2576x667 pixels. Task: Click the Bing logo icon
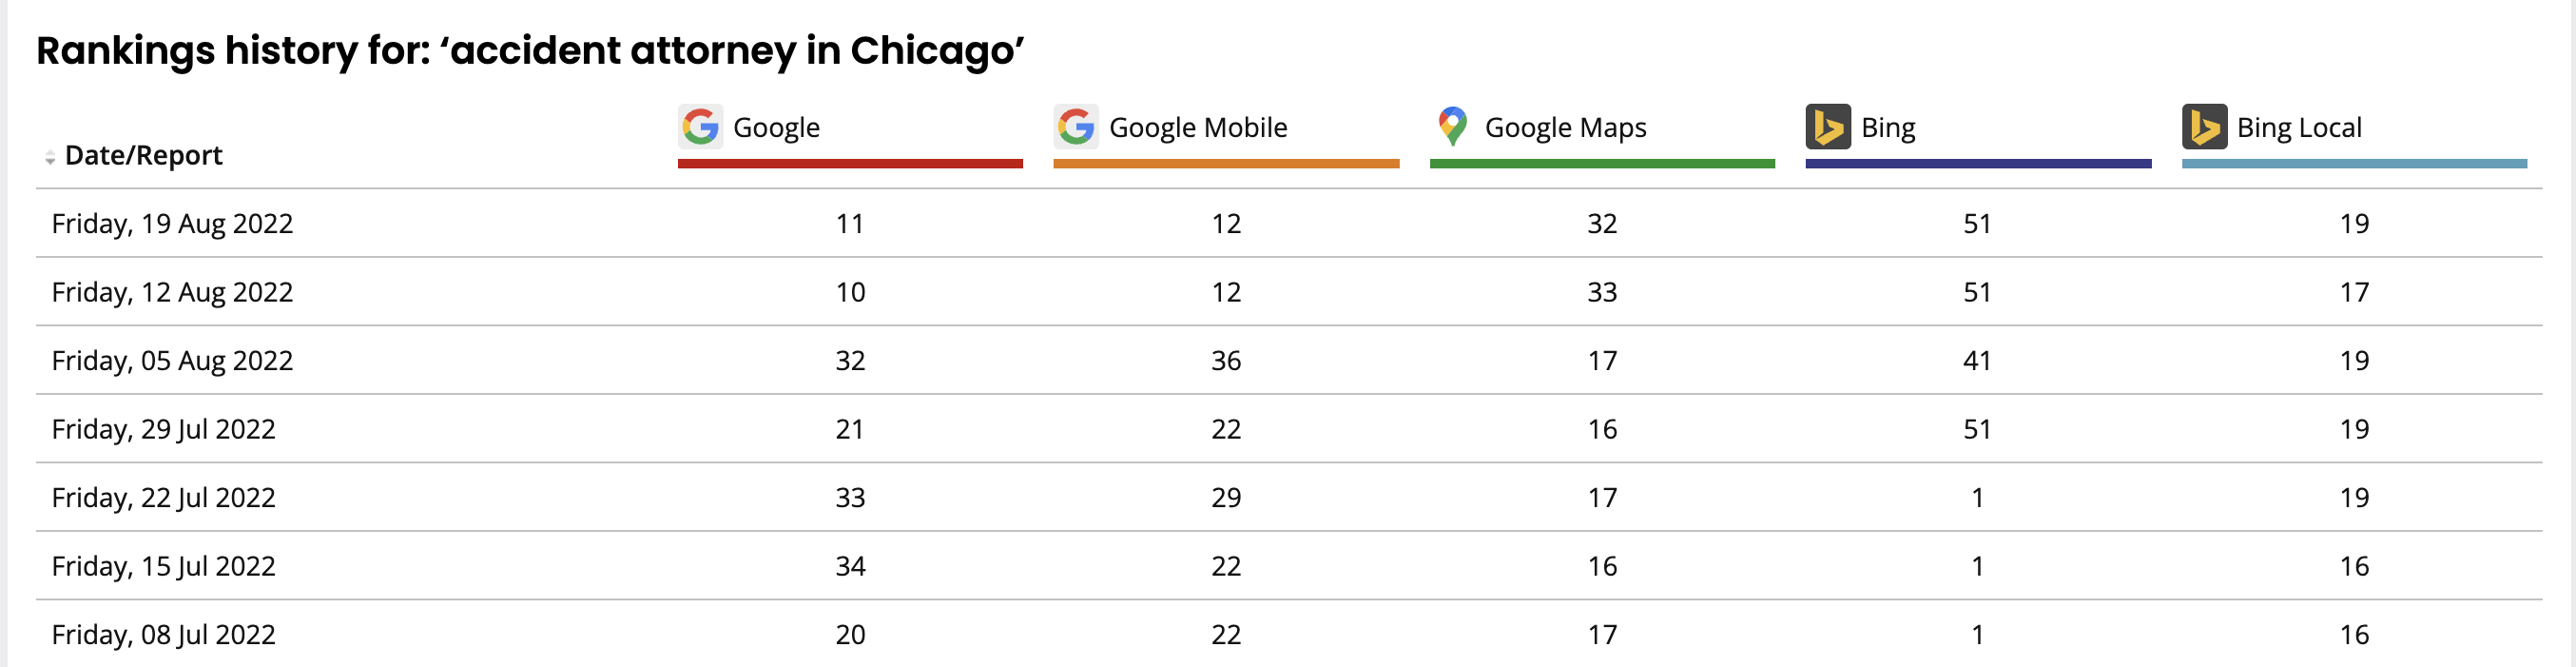tap(1828, 127)
